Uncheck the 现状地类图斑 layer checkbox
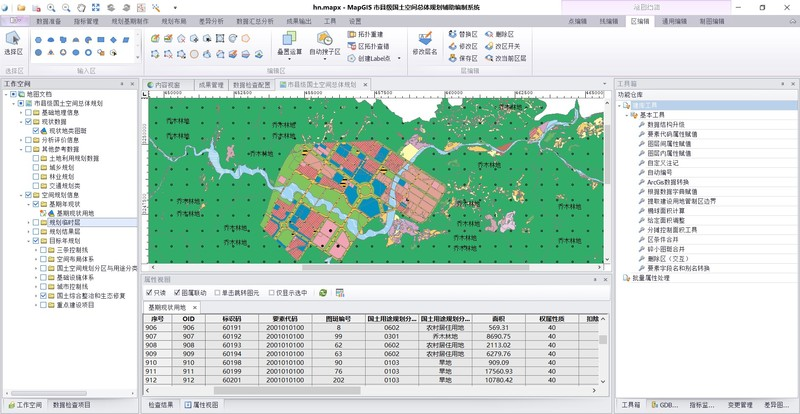 coord(36,131)
